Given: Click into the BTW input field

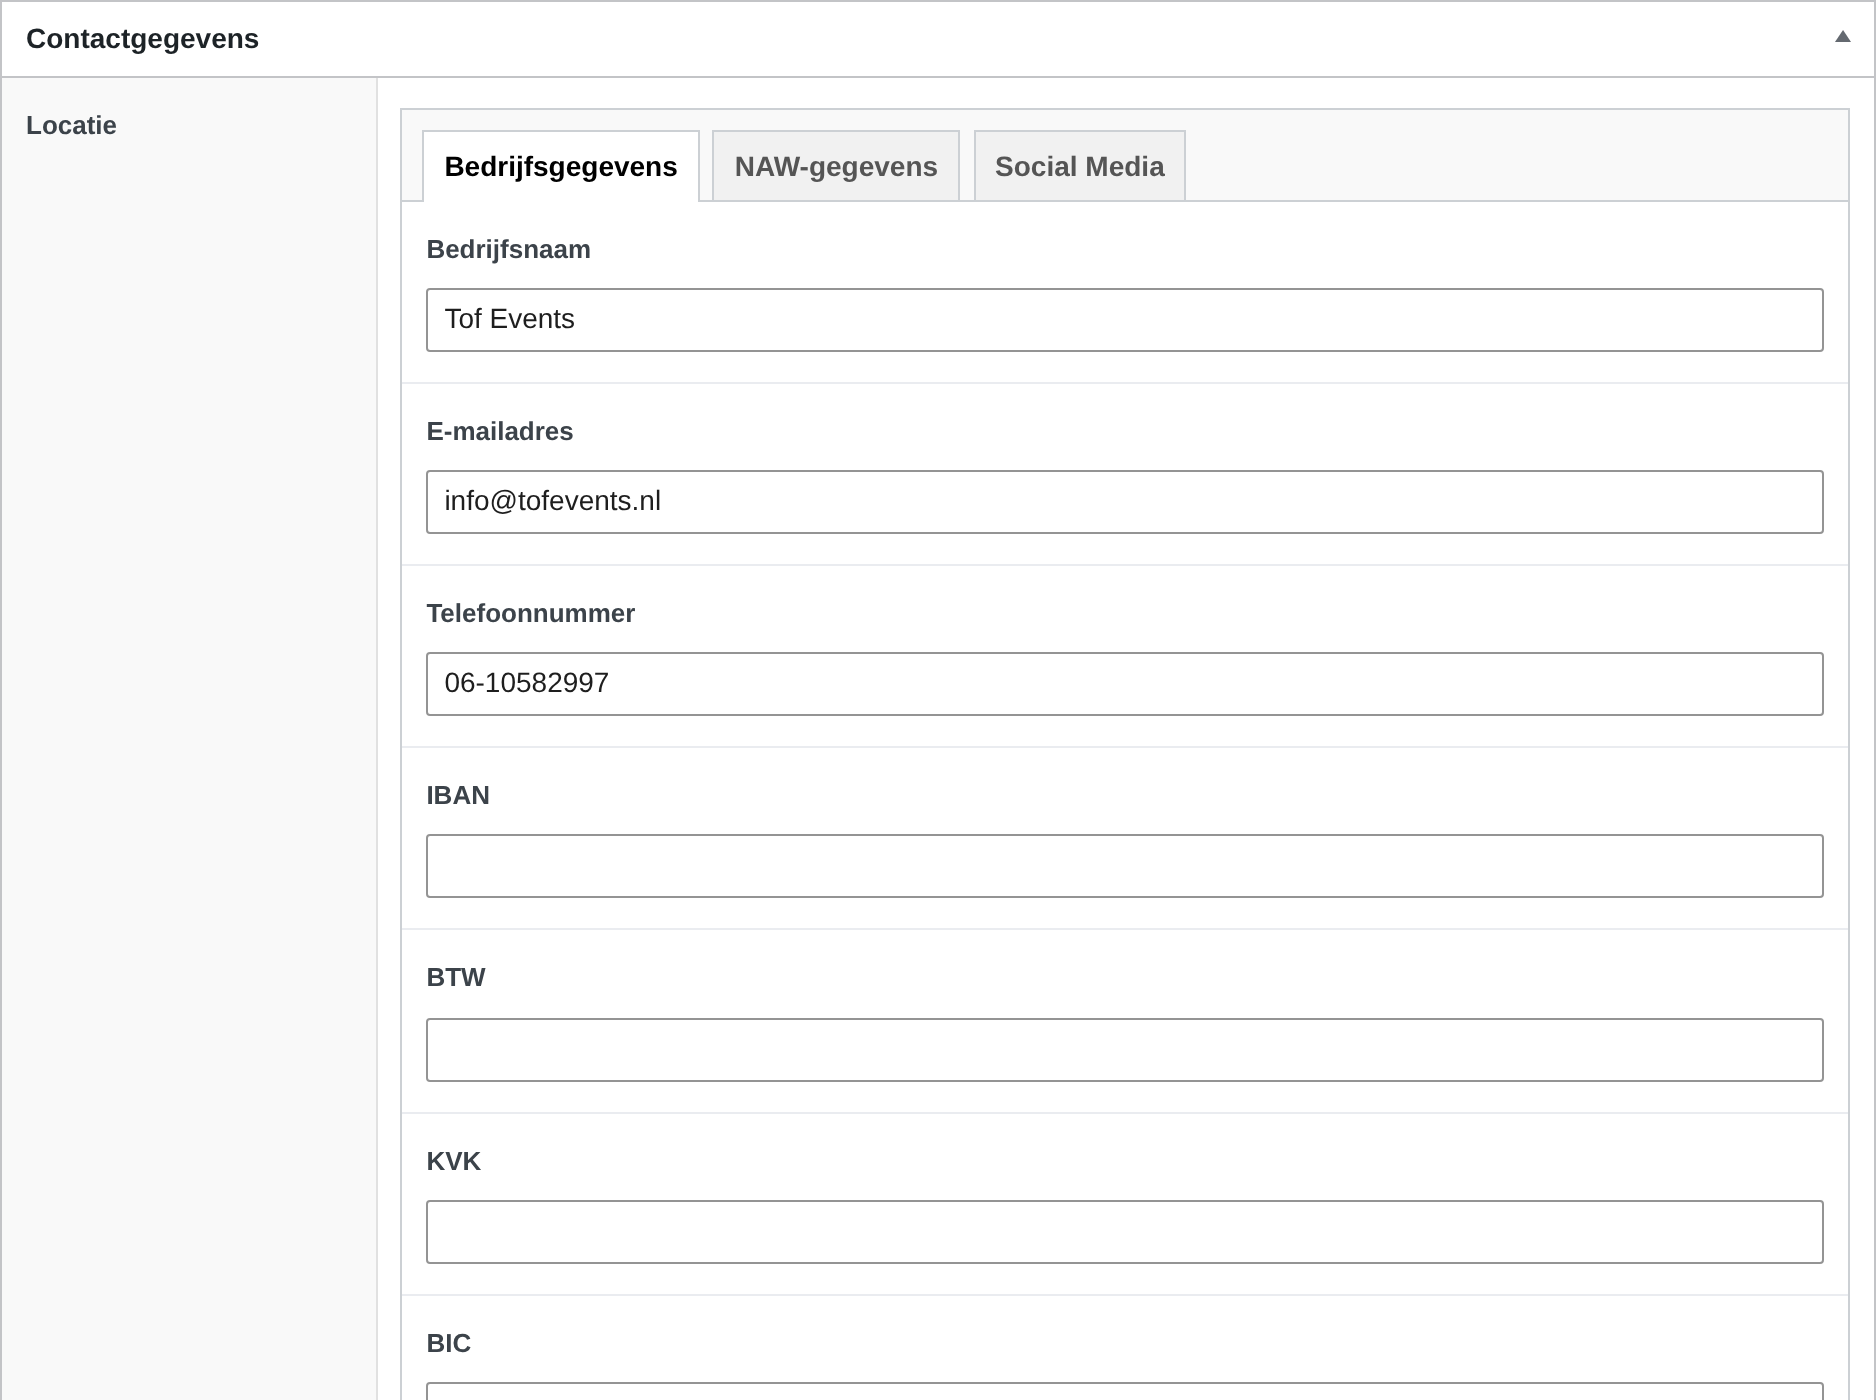Looking at the screenshot, I should (1125, 1050).
